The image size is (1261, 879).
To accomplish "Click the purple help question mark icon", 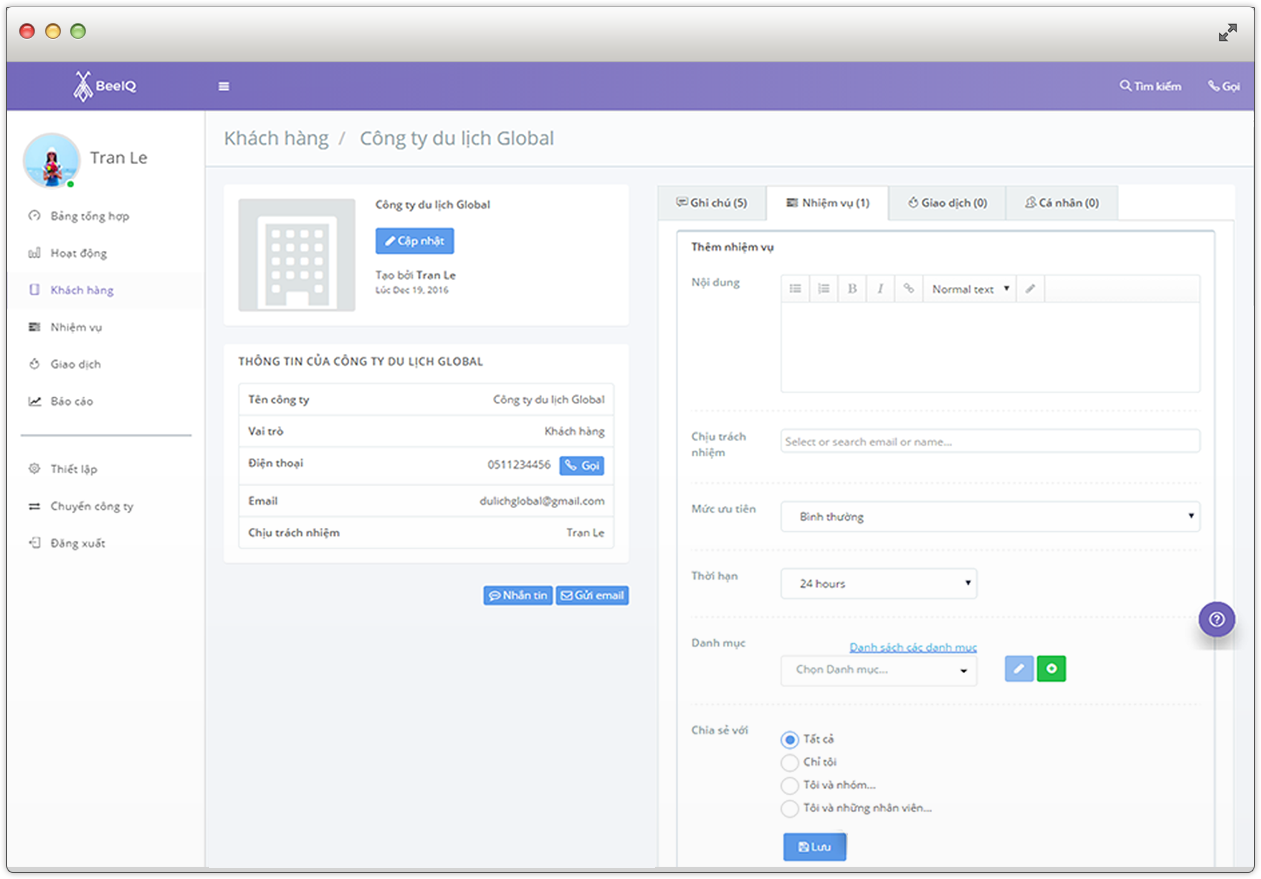I will coord(1216,619).
